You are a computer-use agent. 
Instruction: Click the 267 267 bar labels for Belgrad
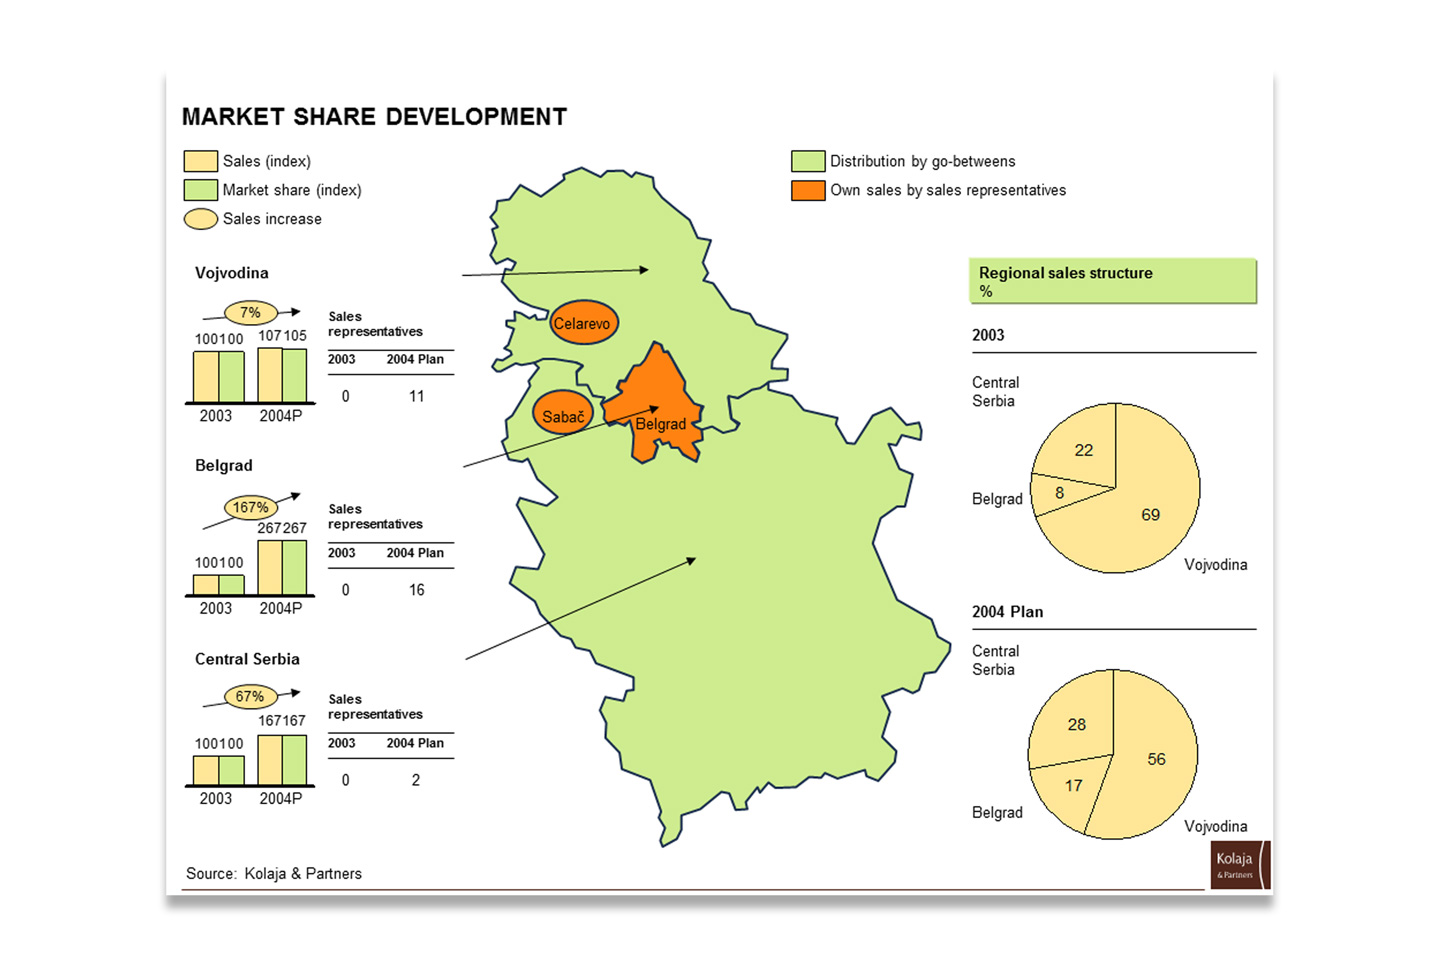282,528
